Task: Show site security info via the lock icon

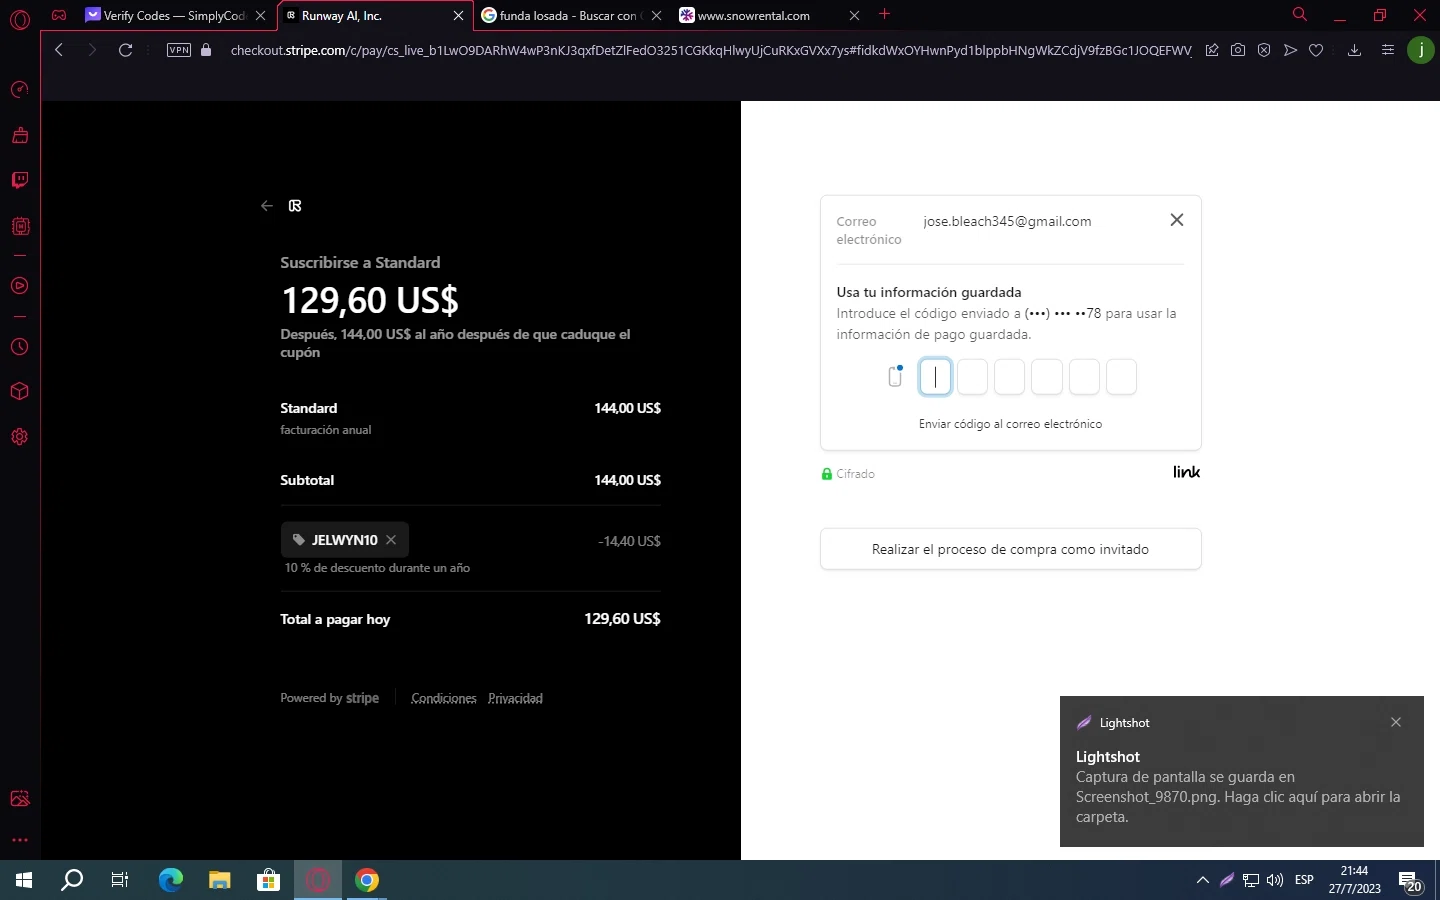Action: (206, 50)
